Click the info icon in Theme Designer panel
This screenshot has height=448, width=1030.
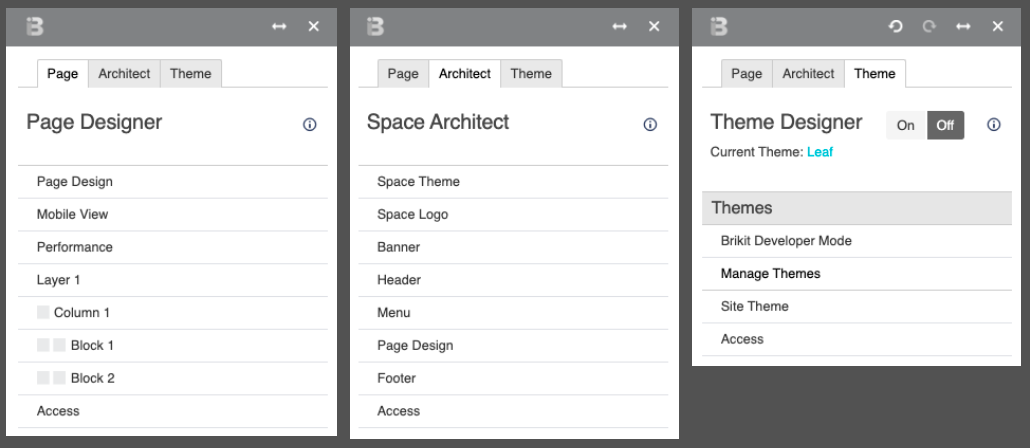click(994, 125)
